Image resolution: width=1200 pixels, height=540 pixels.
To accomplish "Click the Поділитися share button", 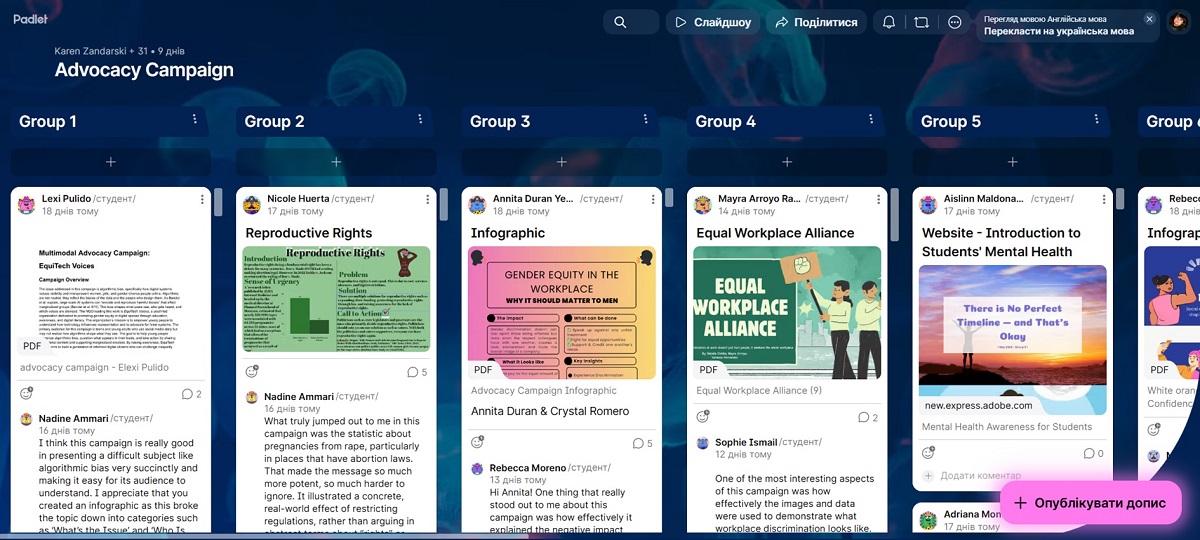I will point(817,22).
